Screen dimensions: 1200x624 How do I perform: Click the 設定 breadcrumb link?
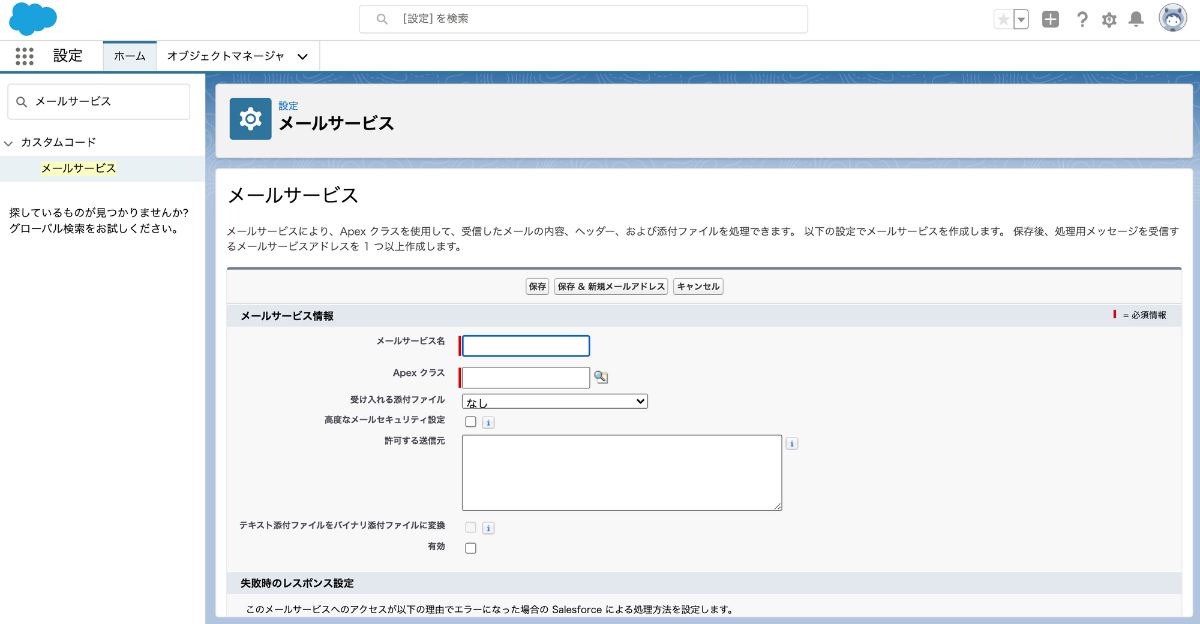tap(288, 105)
